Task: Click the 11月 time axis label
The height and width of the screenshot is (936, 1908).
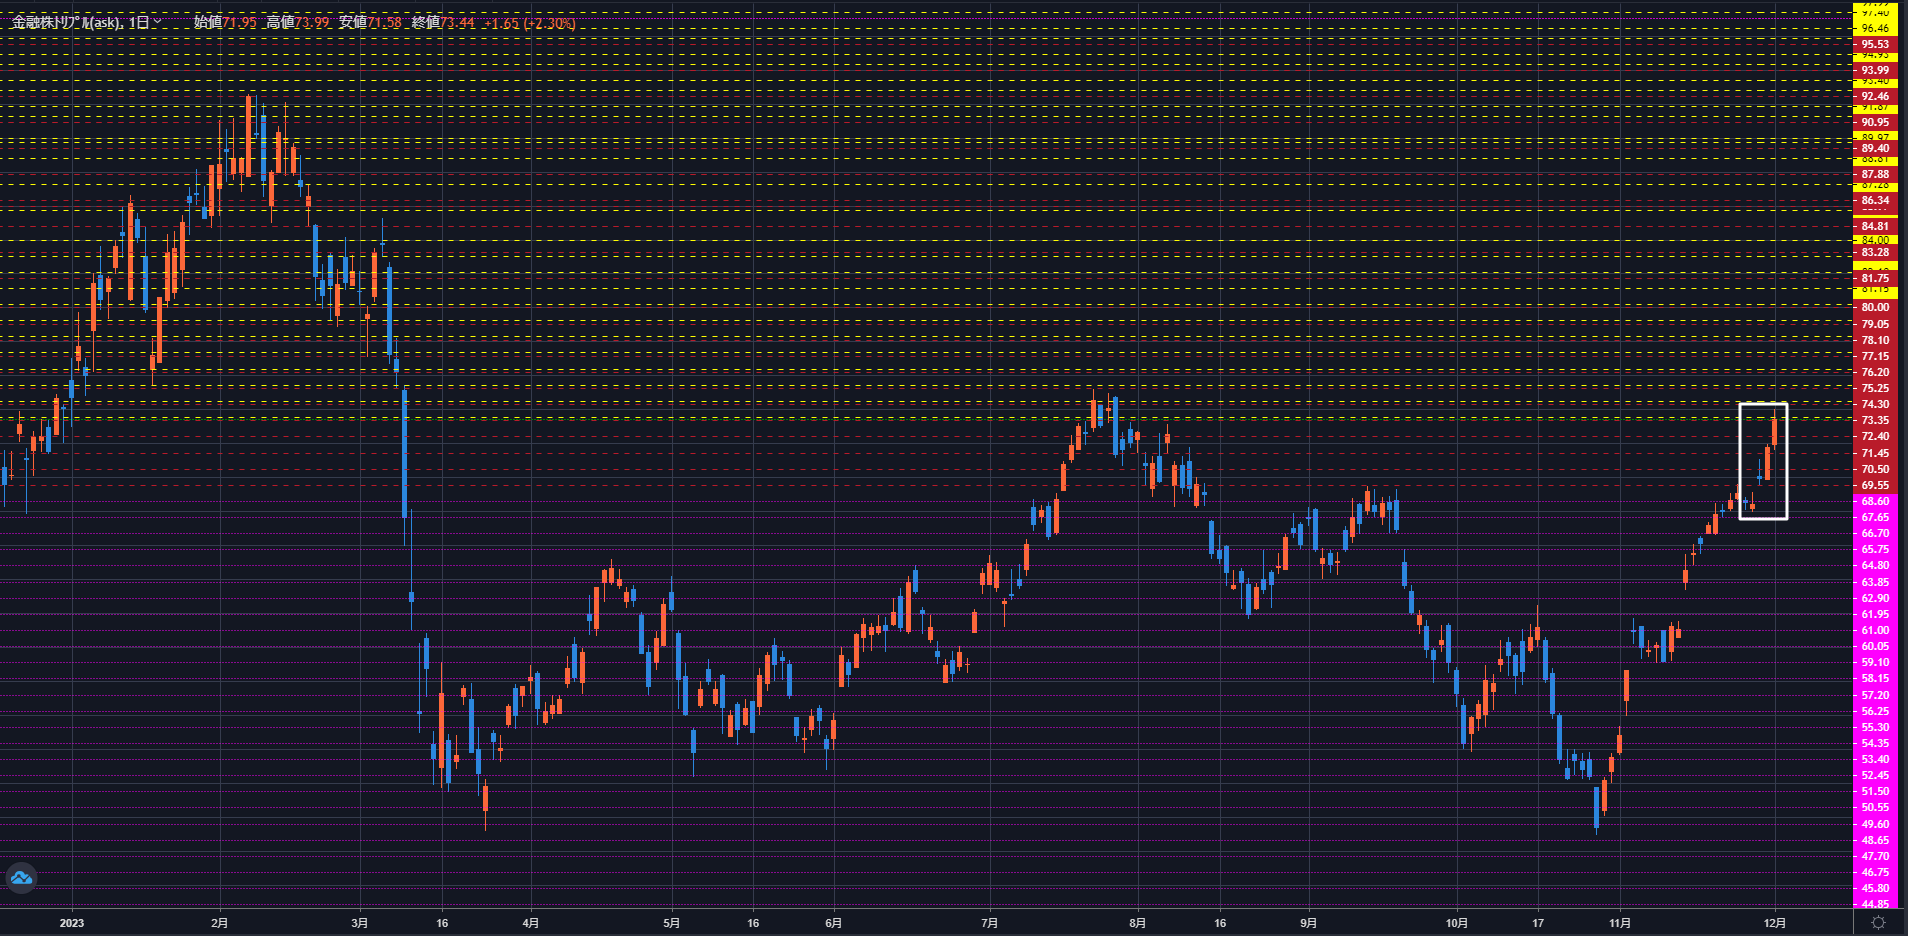Action: [x=1620, y=923]
